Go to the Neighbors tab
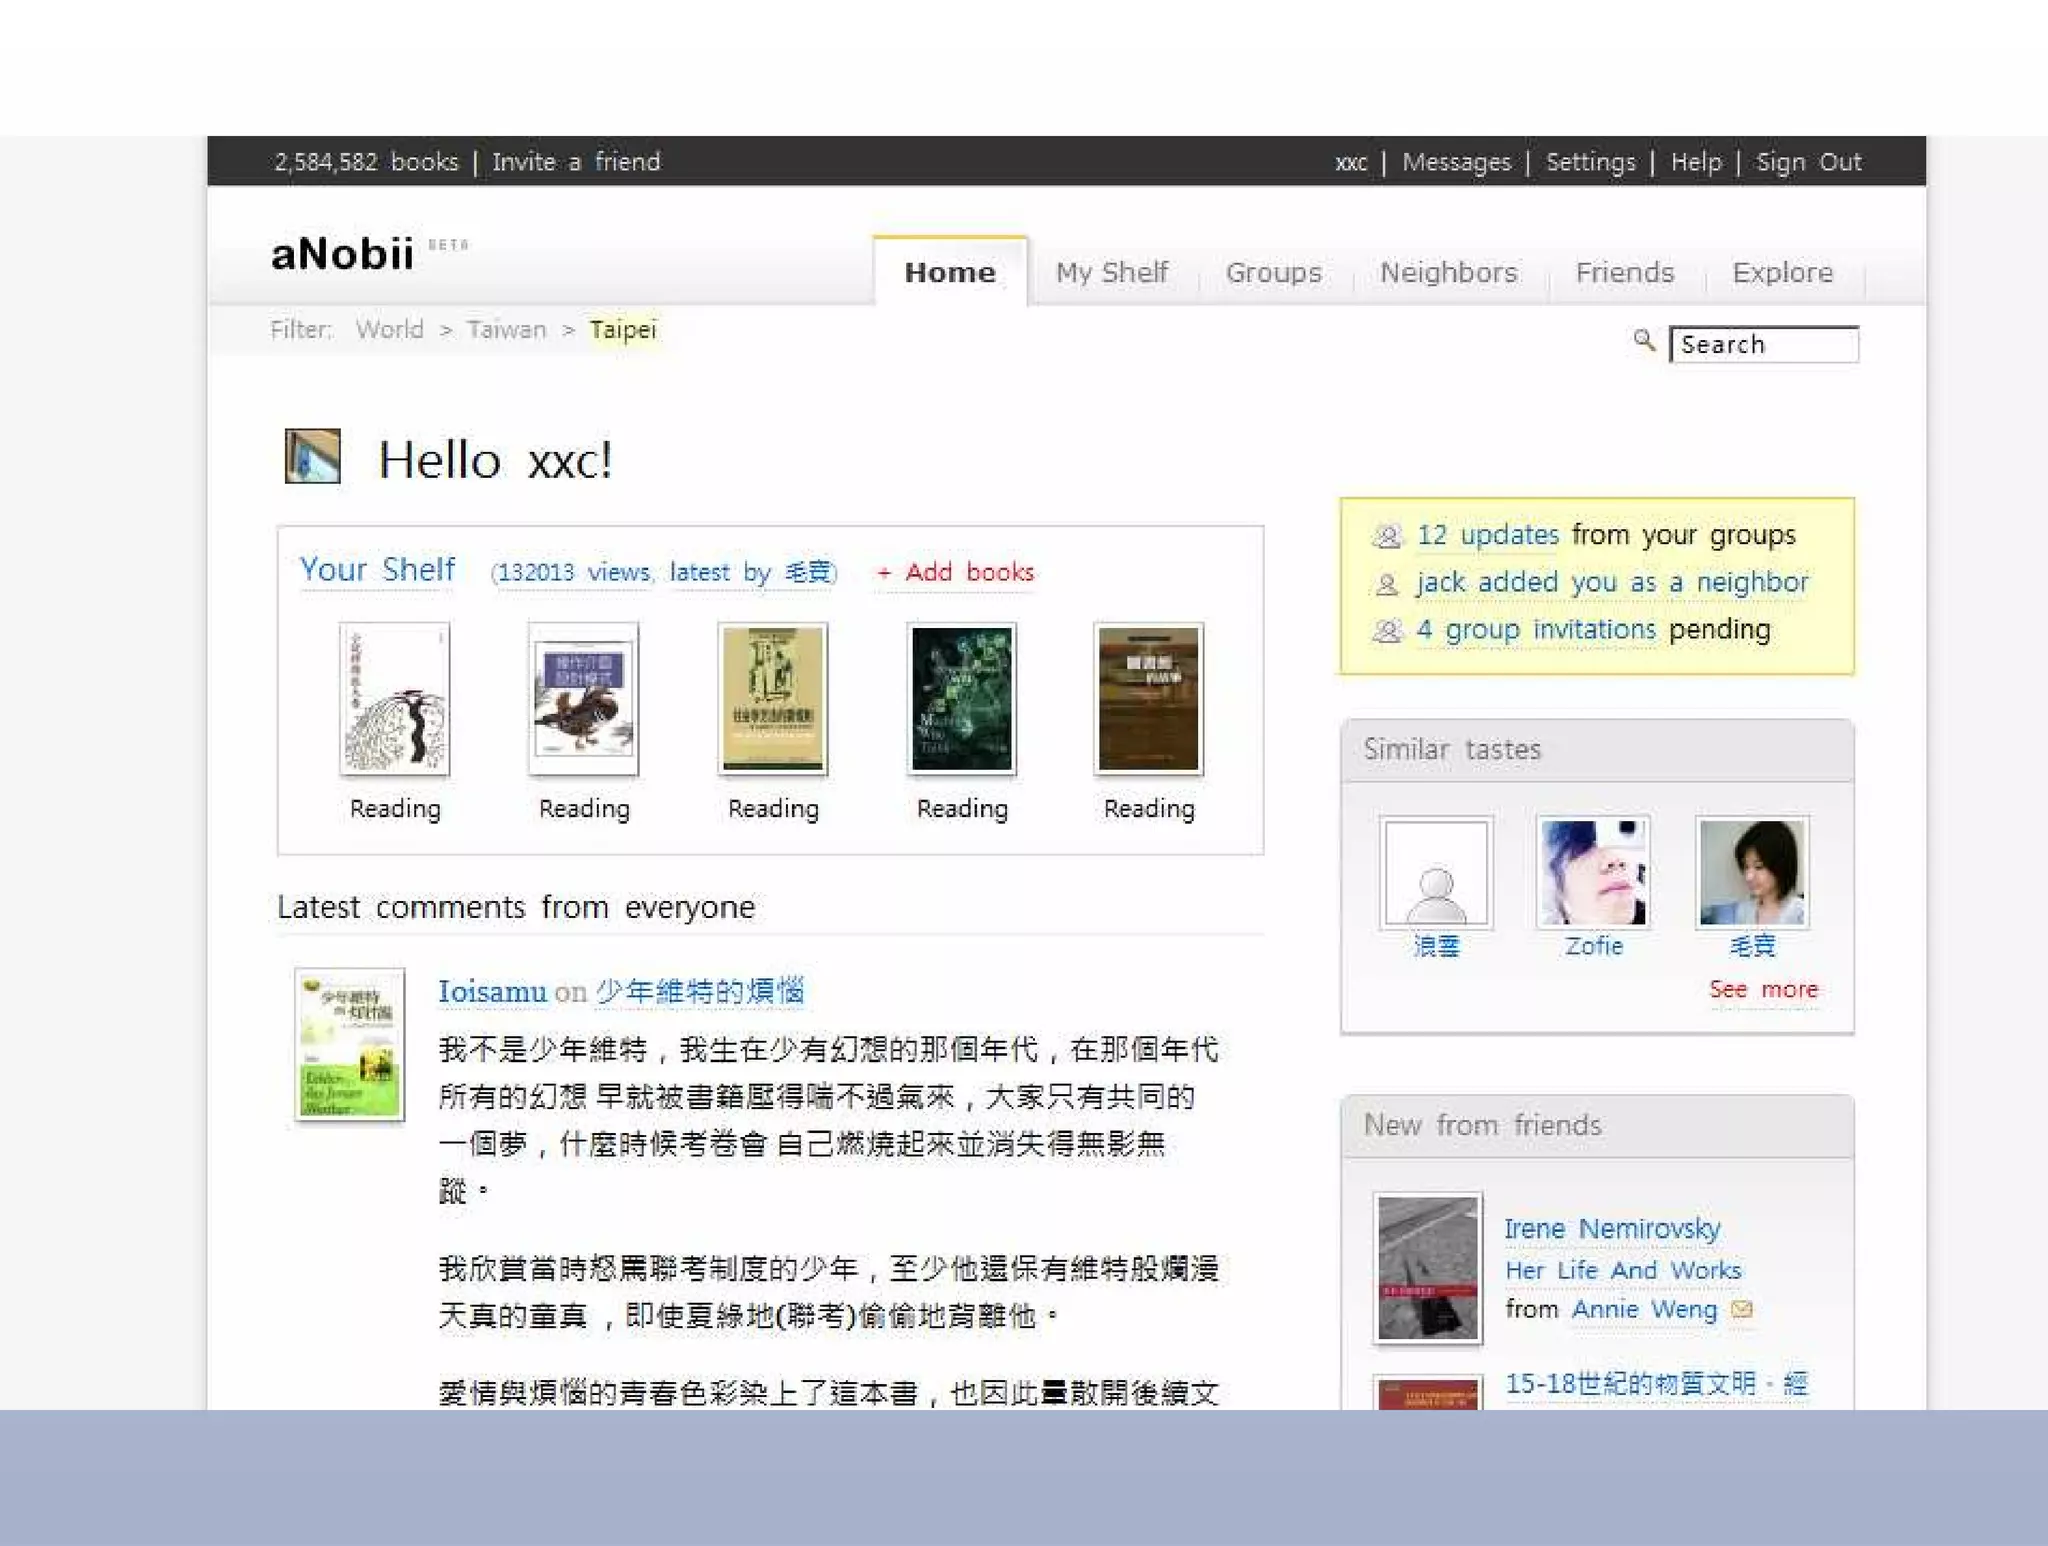The width and height of the screenshot is (2048, 1546). [1448, 272]
